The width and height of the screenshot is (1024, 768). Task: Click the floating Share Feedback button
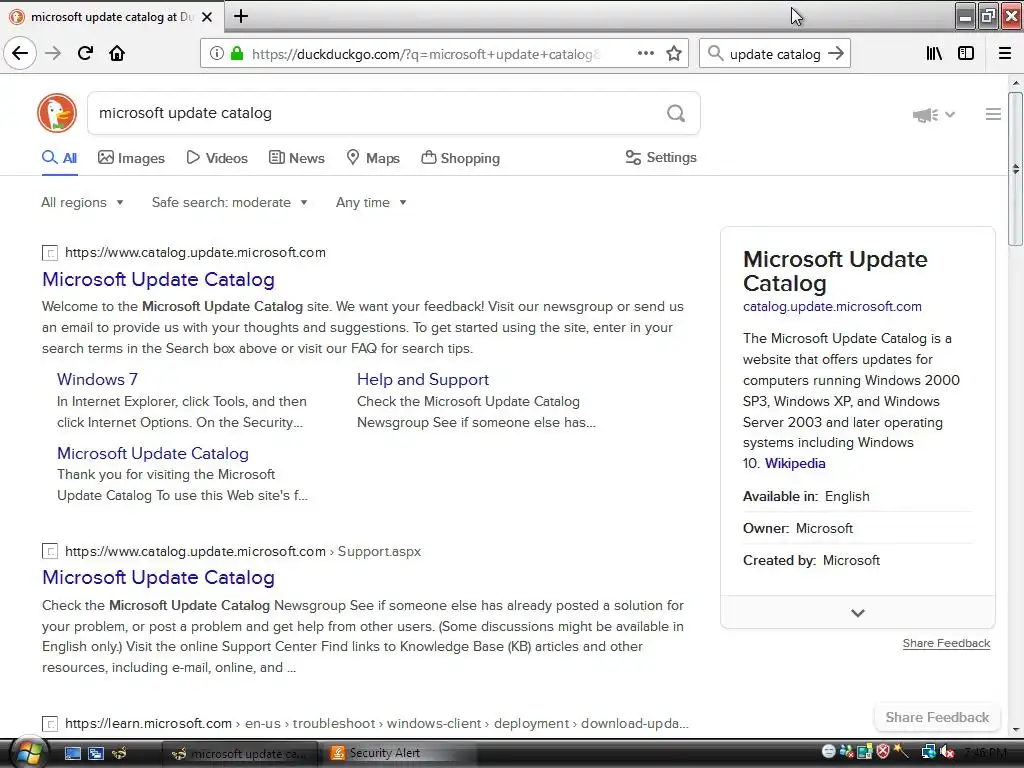click(x=937, y=717)
